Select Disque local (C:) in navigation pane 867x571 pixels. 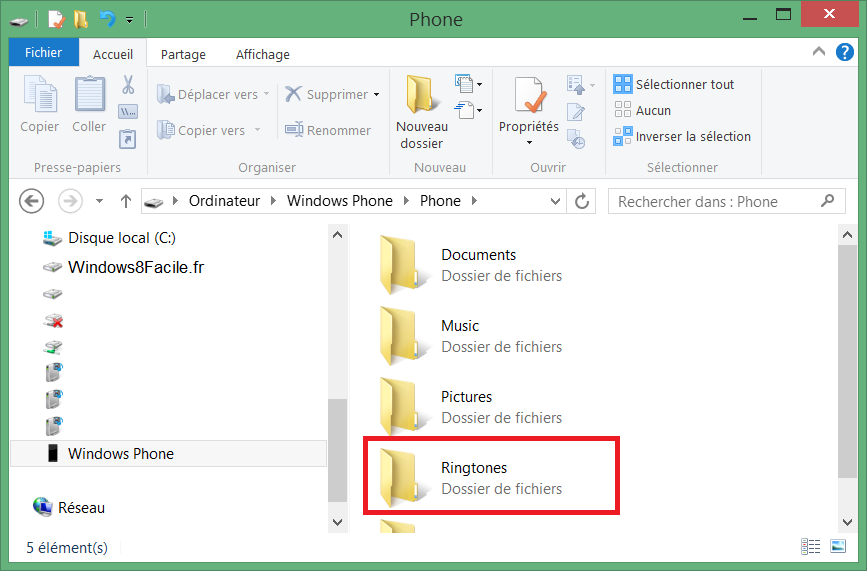pyautogui.click(x=109, y=238)
